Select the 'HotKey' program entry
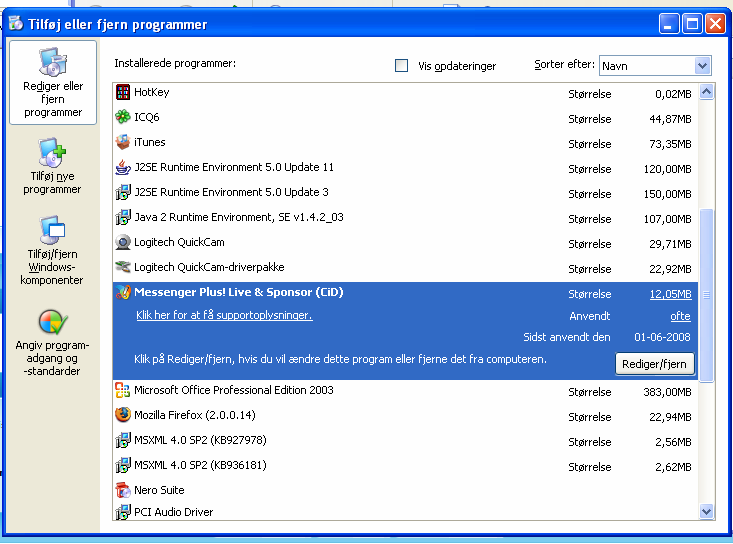 151,92
